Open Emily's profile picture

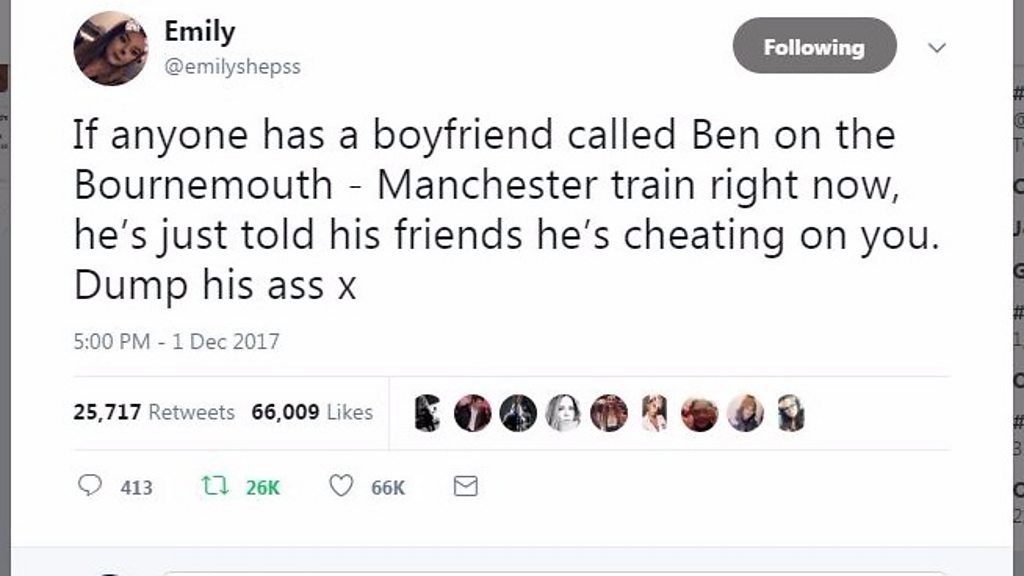pos(110,48)
